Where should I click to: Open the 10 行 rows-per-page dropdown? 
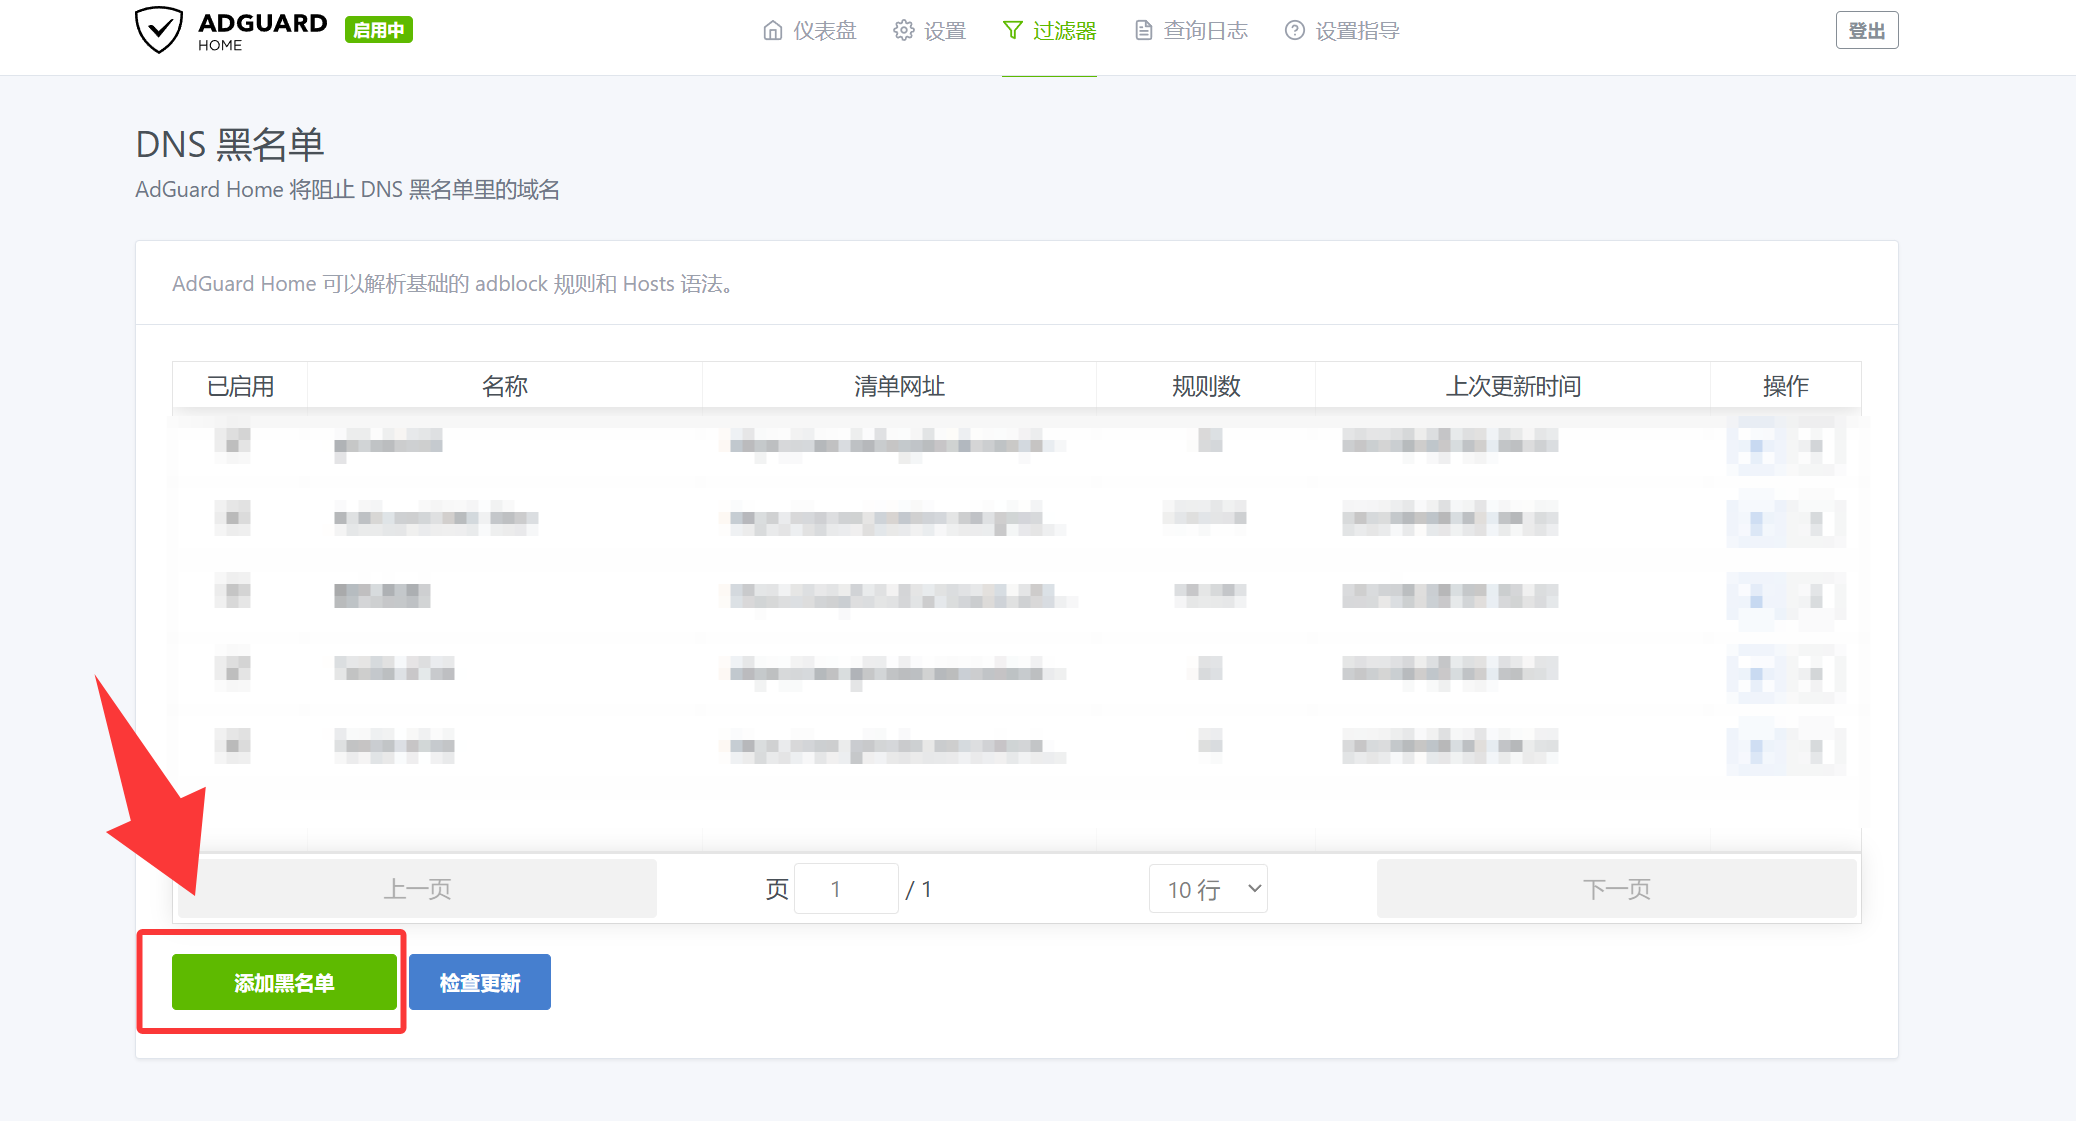point(1208,889)
